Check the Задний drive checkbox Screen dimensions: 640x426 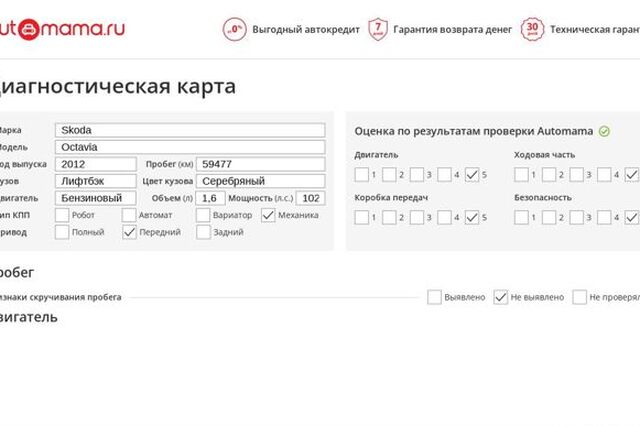(203, 232)
